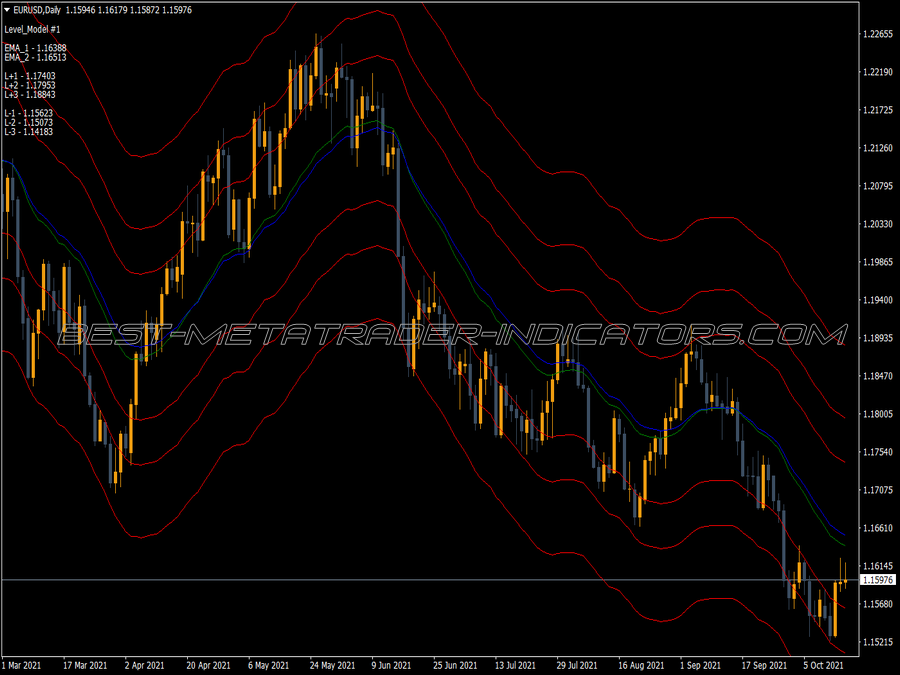Click price scale value 1.17075
Screen dimensions: 900x675
[878, 490]
